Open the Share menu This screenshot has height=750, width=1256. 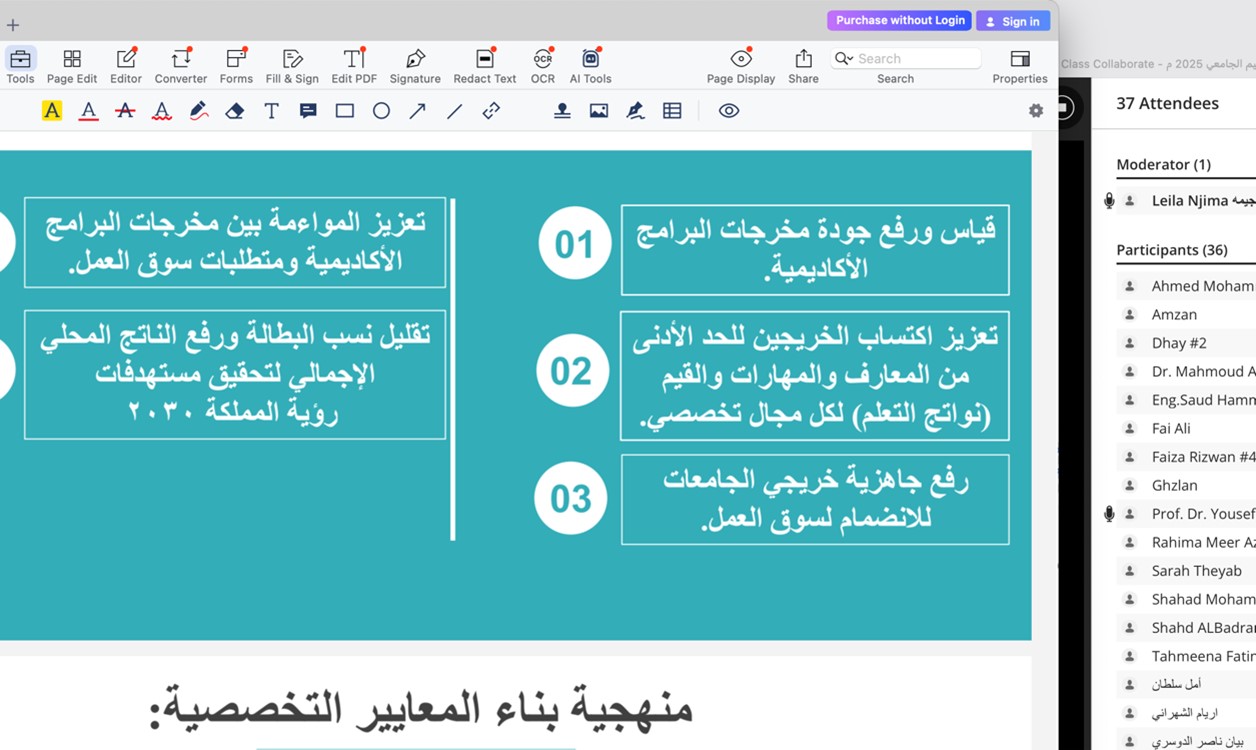[803, 66]
